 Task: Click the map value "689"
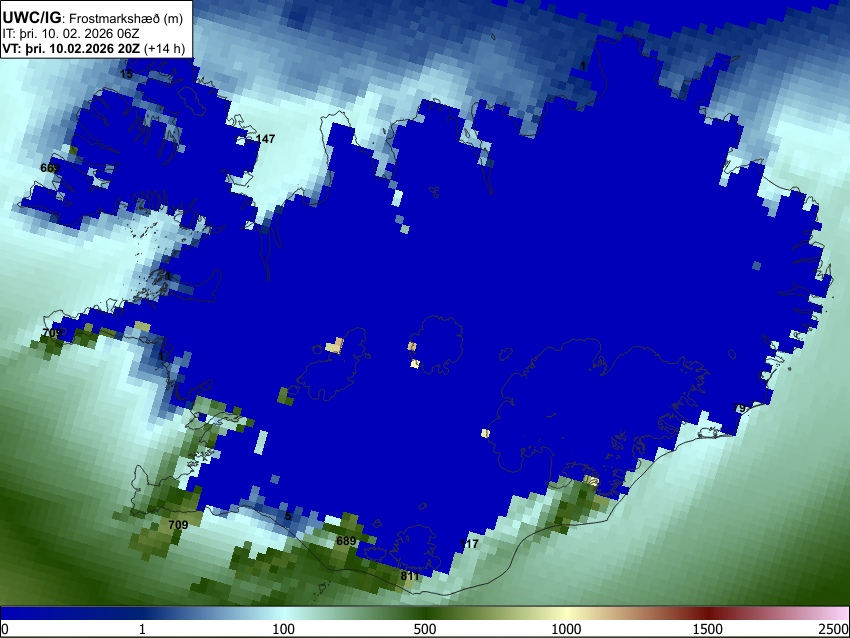pyautogui.click(x=346, y=541)
